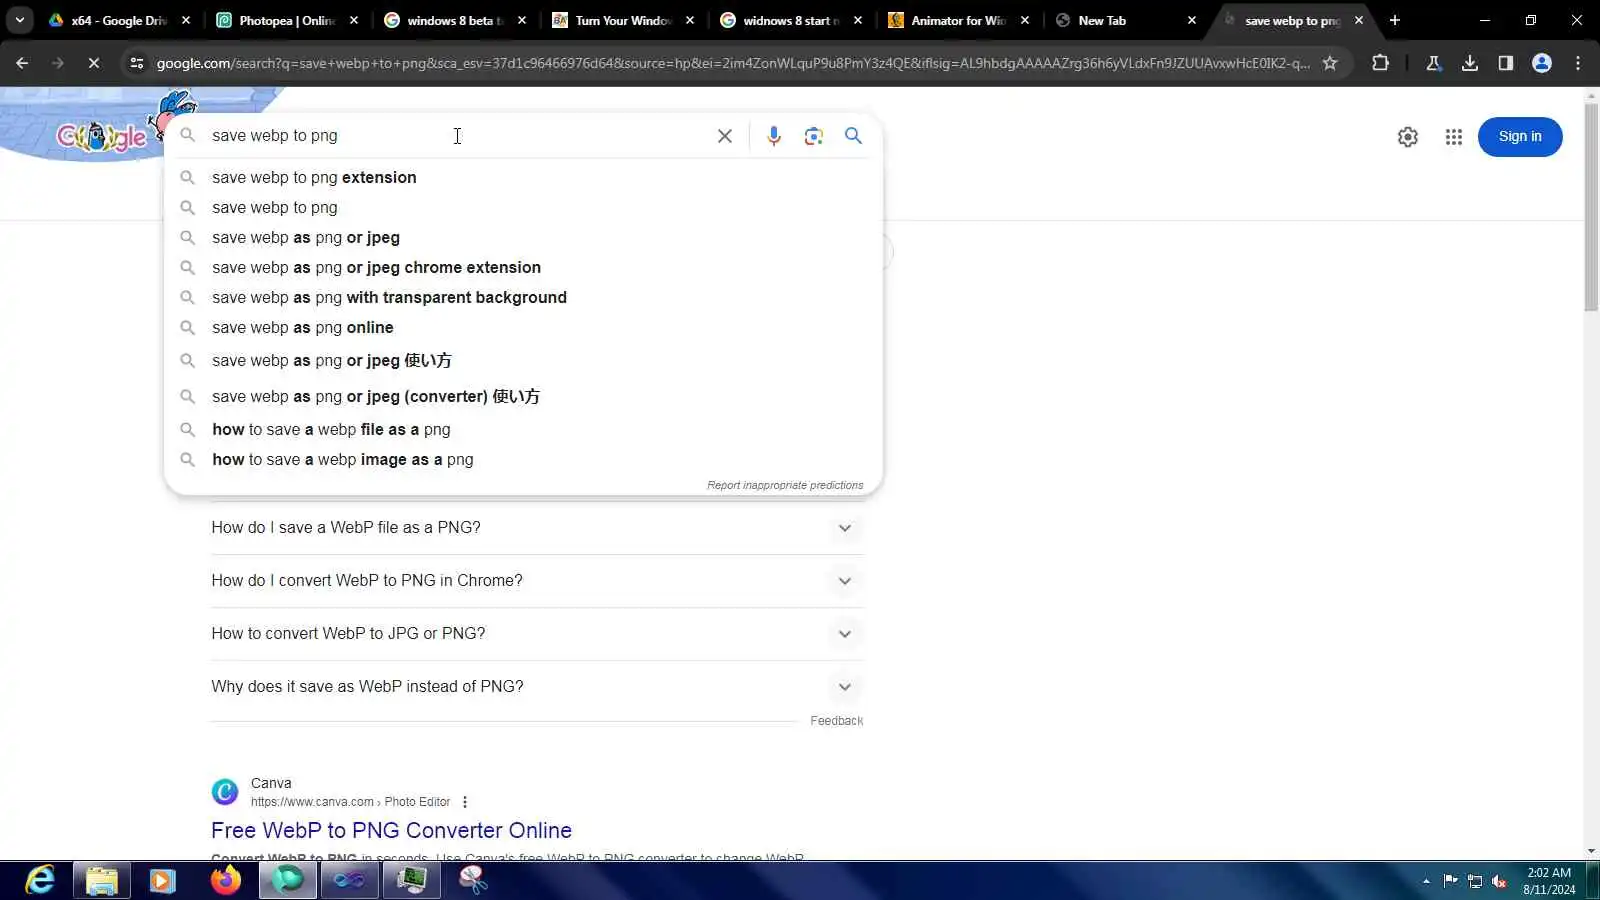Open Windows Media Player taskbar icon

(x=162, y=880)
